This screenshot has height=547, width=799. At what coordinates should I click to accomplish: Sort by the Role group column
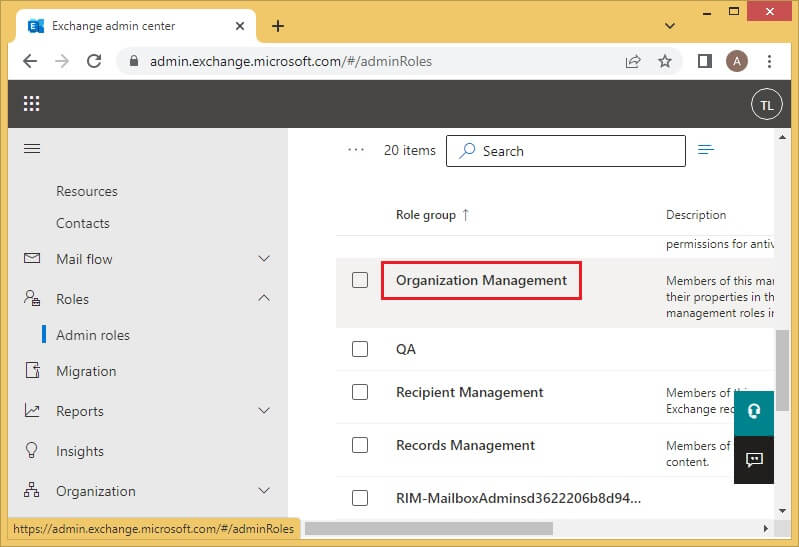432,215
